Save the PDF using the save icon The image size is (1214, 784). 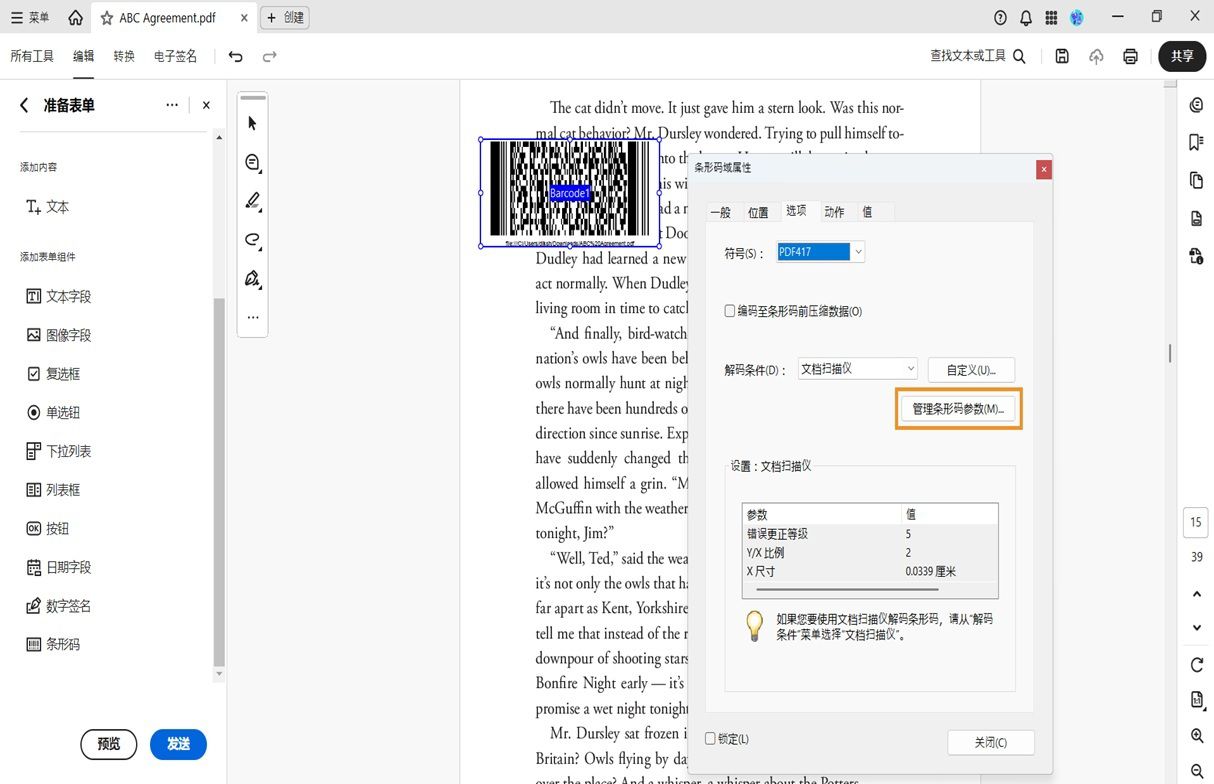(x=1062, y=56)
